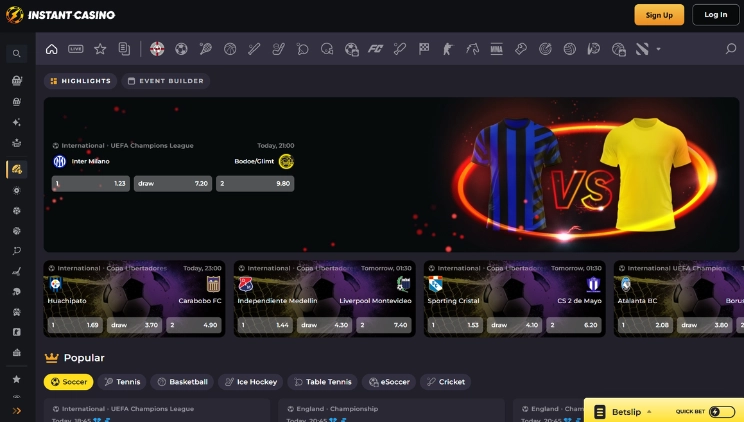Screen dimensions: 744x422
Task: Select the Soccer popular filter
Action: click(x=68, y=382)
